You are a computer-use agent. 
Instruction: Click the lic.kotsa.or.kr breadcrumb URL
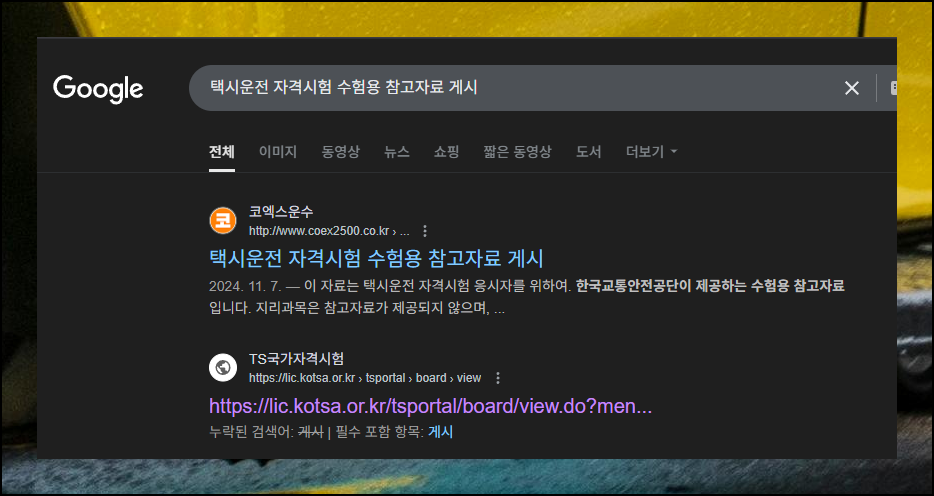click(365, 378)
